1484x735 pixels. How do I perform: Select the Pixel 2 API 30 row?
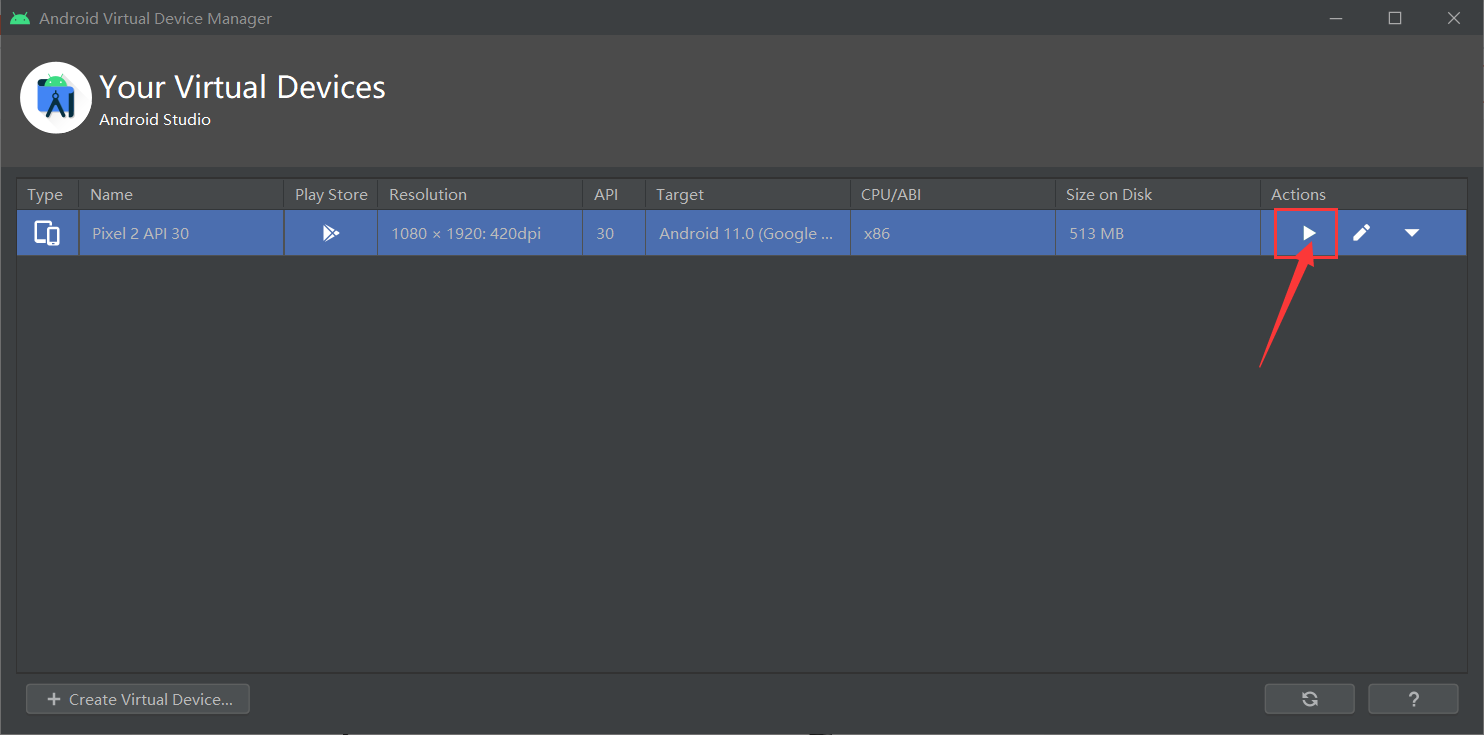click(x=180, y=232)
